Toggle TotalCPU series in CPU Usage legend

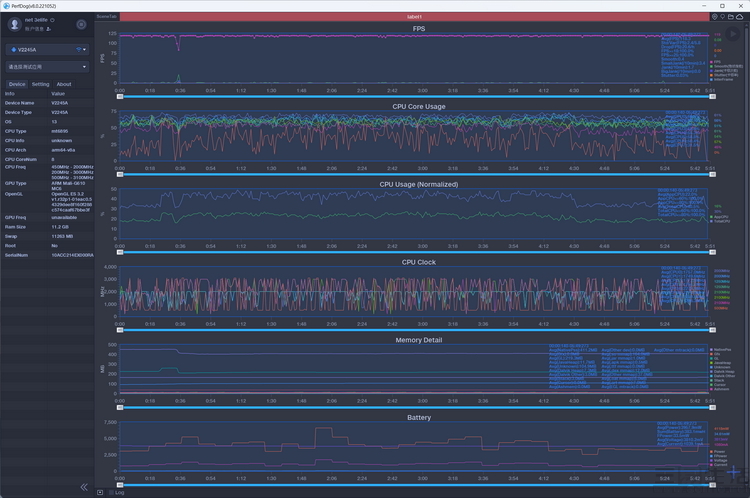click(x=720, y=221)
